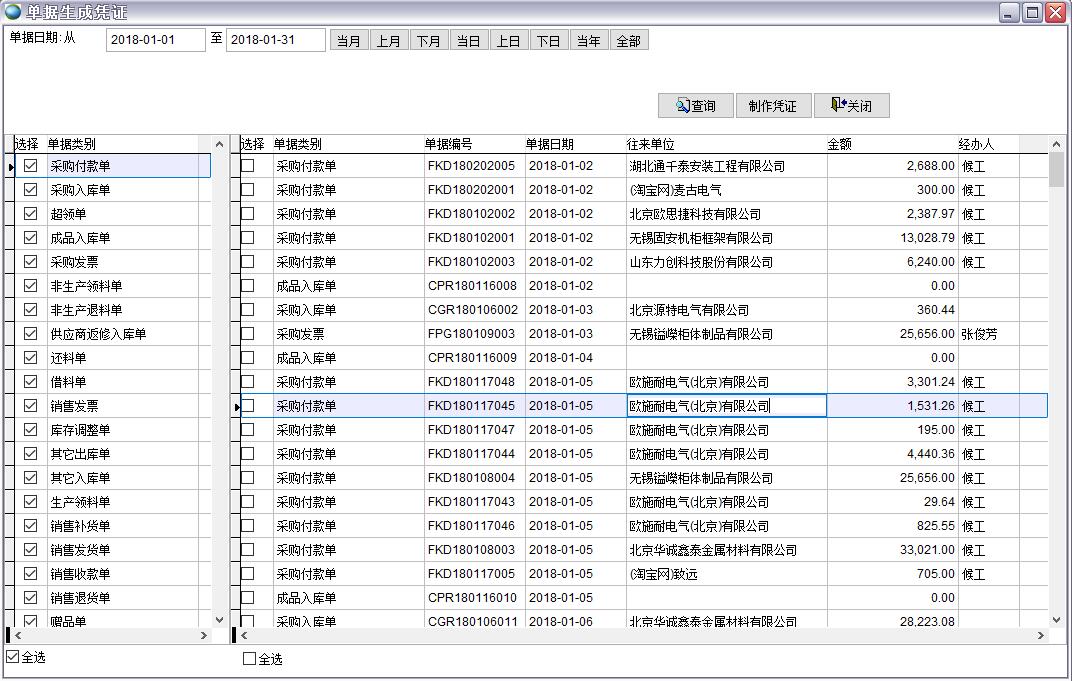1072x681 pixels.
Task: Click right arrow on category list horizontal scrollbar
Action: click(x=205, y=635)
